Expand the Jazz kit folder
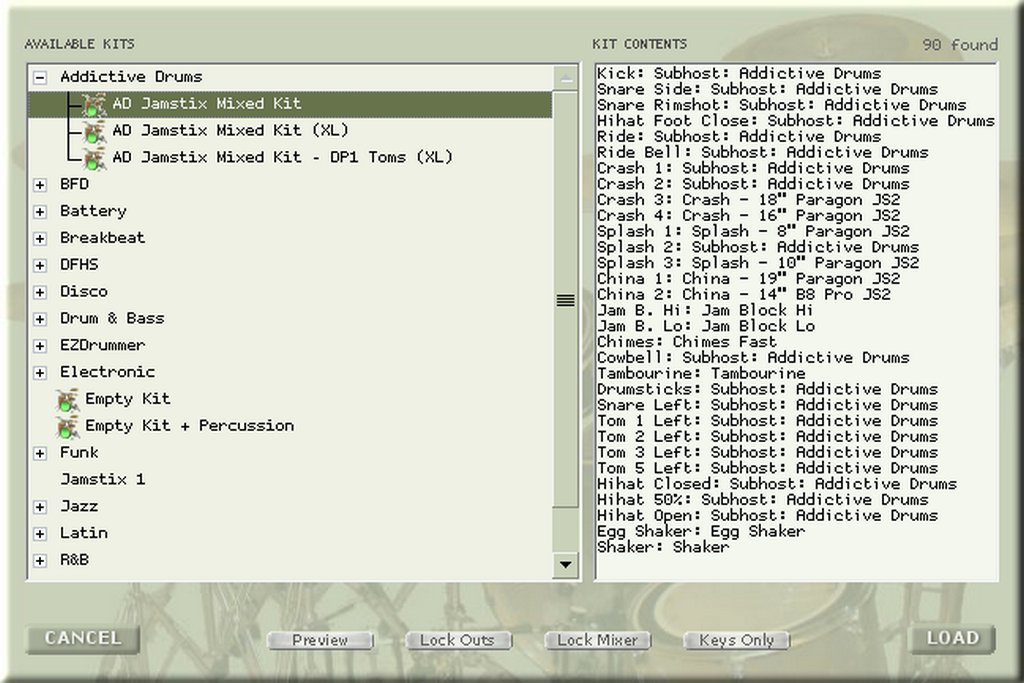Viewport: 1024px width, 683px height. [40, 507]
